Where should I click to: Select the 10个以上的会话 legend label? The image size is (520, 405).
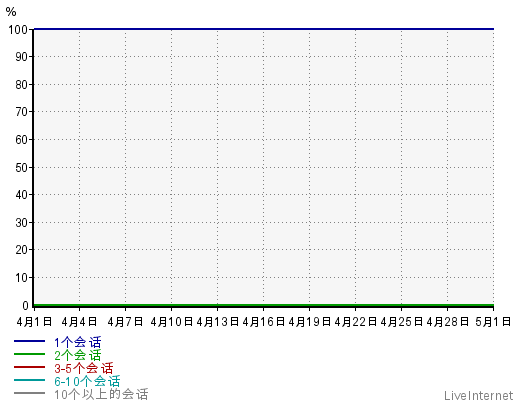[101, 394]
